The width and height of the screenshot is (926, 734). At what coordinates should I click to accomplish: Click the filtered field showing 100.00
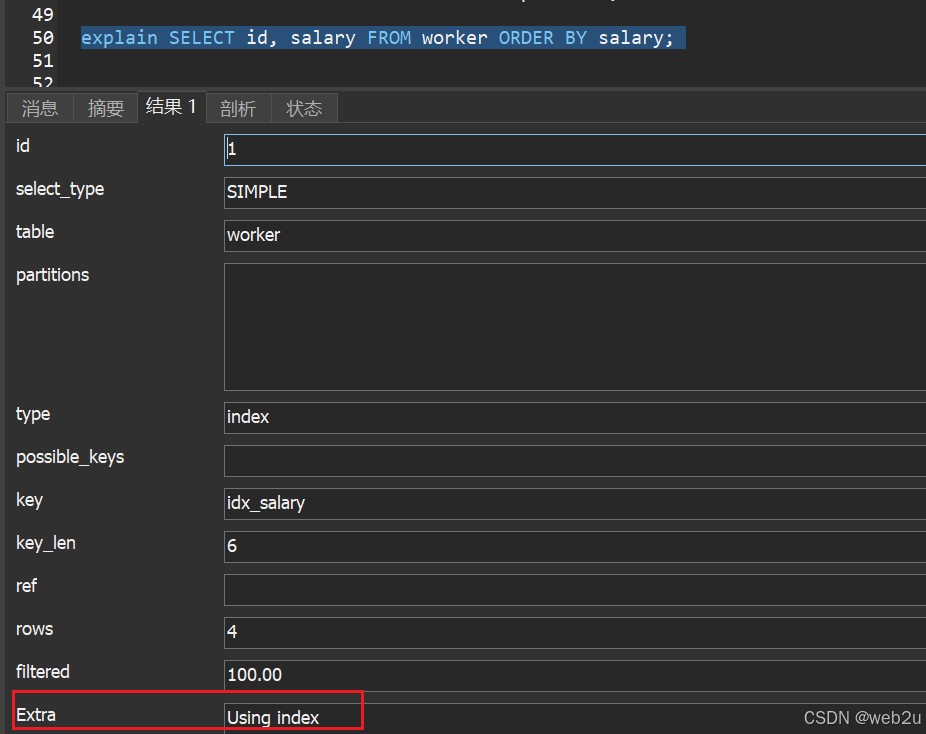click(574, 675)
